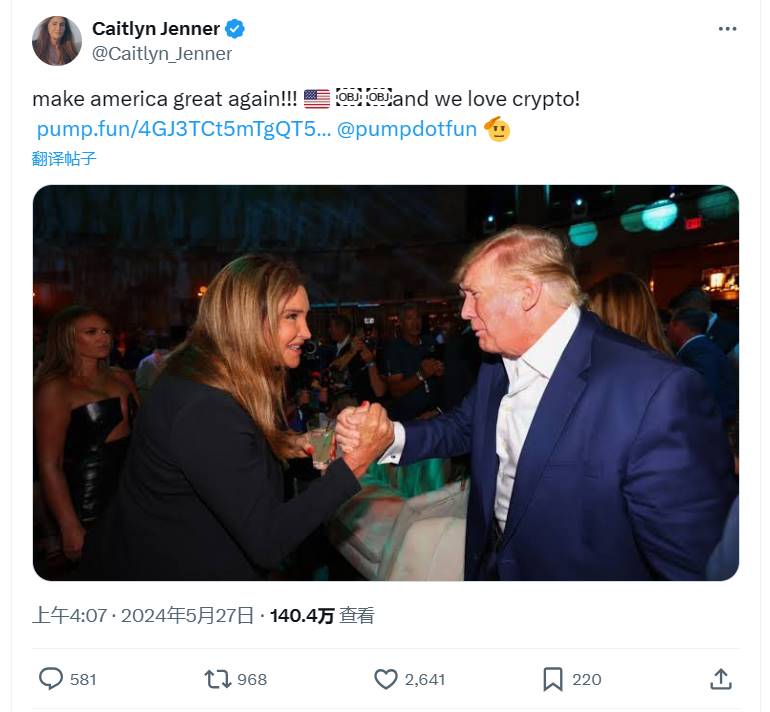
Task: Like the post with the heart icon
Action: click(386, 679)
